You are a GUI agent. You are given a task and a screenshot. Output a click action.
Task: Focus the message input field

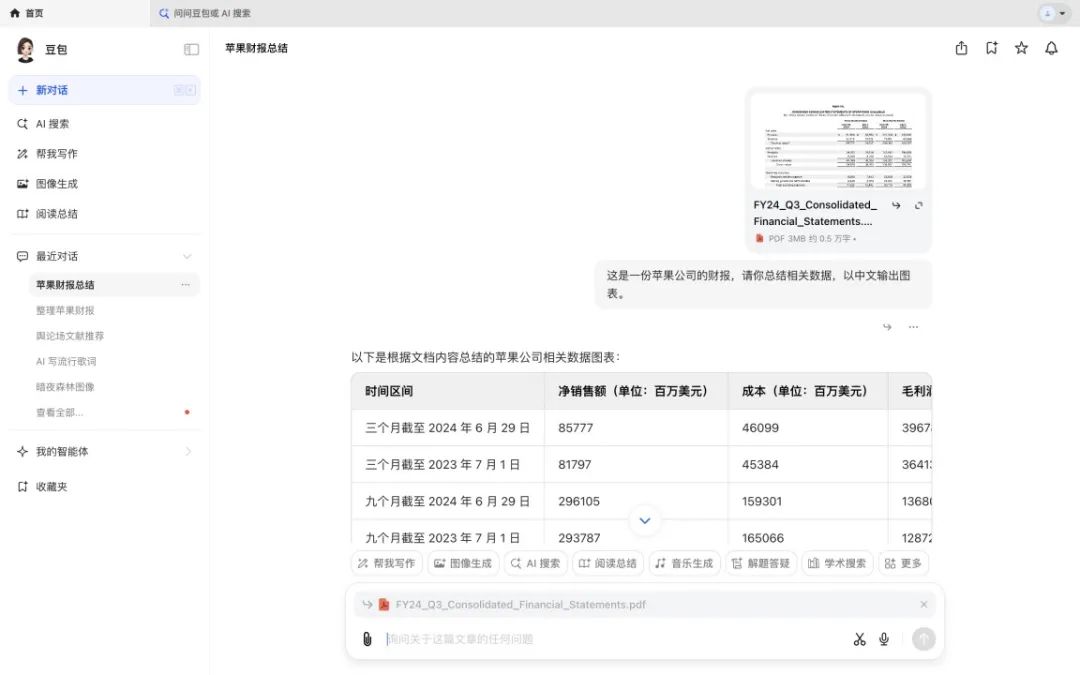[x=613, y=639]
